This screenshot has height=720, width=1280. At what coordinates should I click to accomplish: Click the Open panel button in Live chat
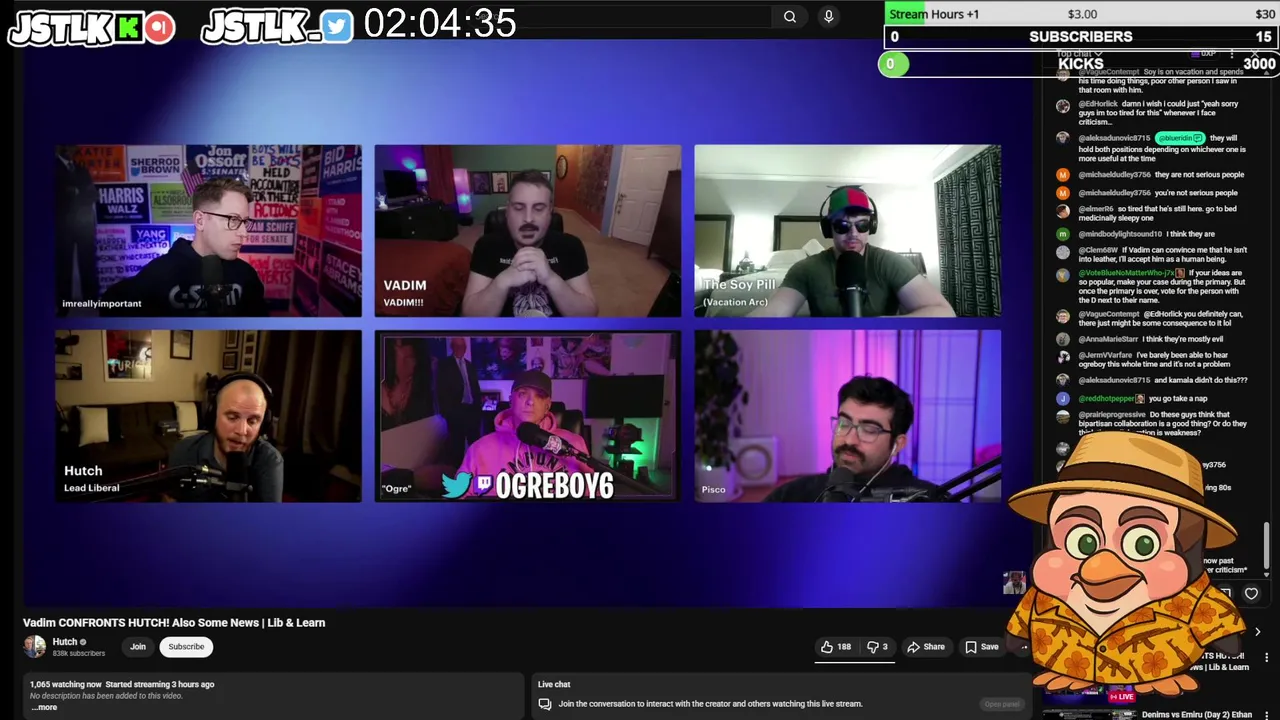pos(1001,704)
